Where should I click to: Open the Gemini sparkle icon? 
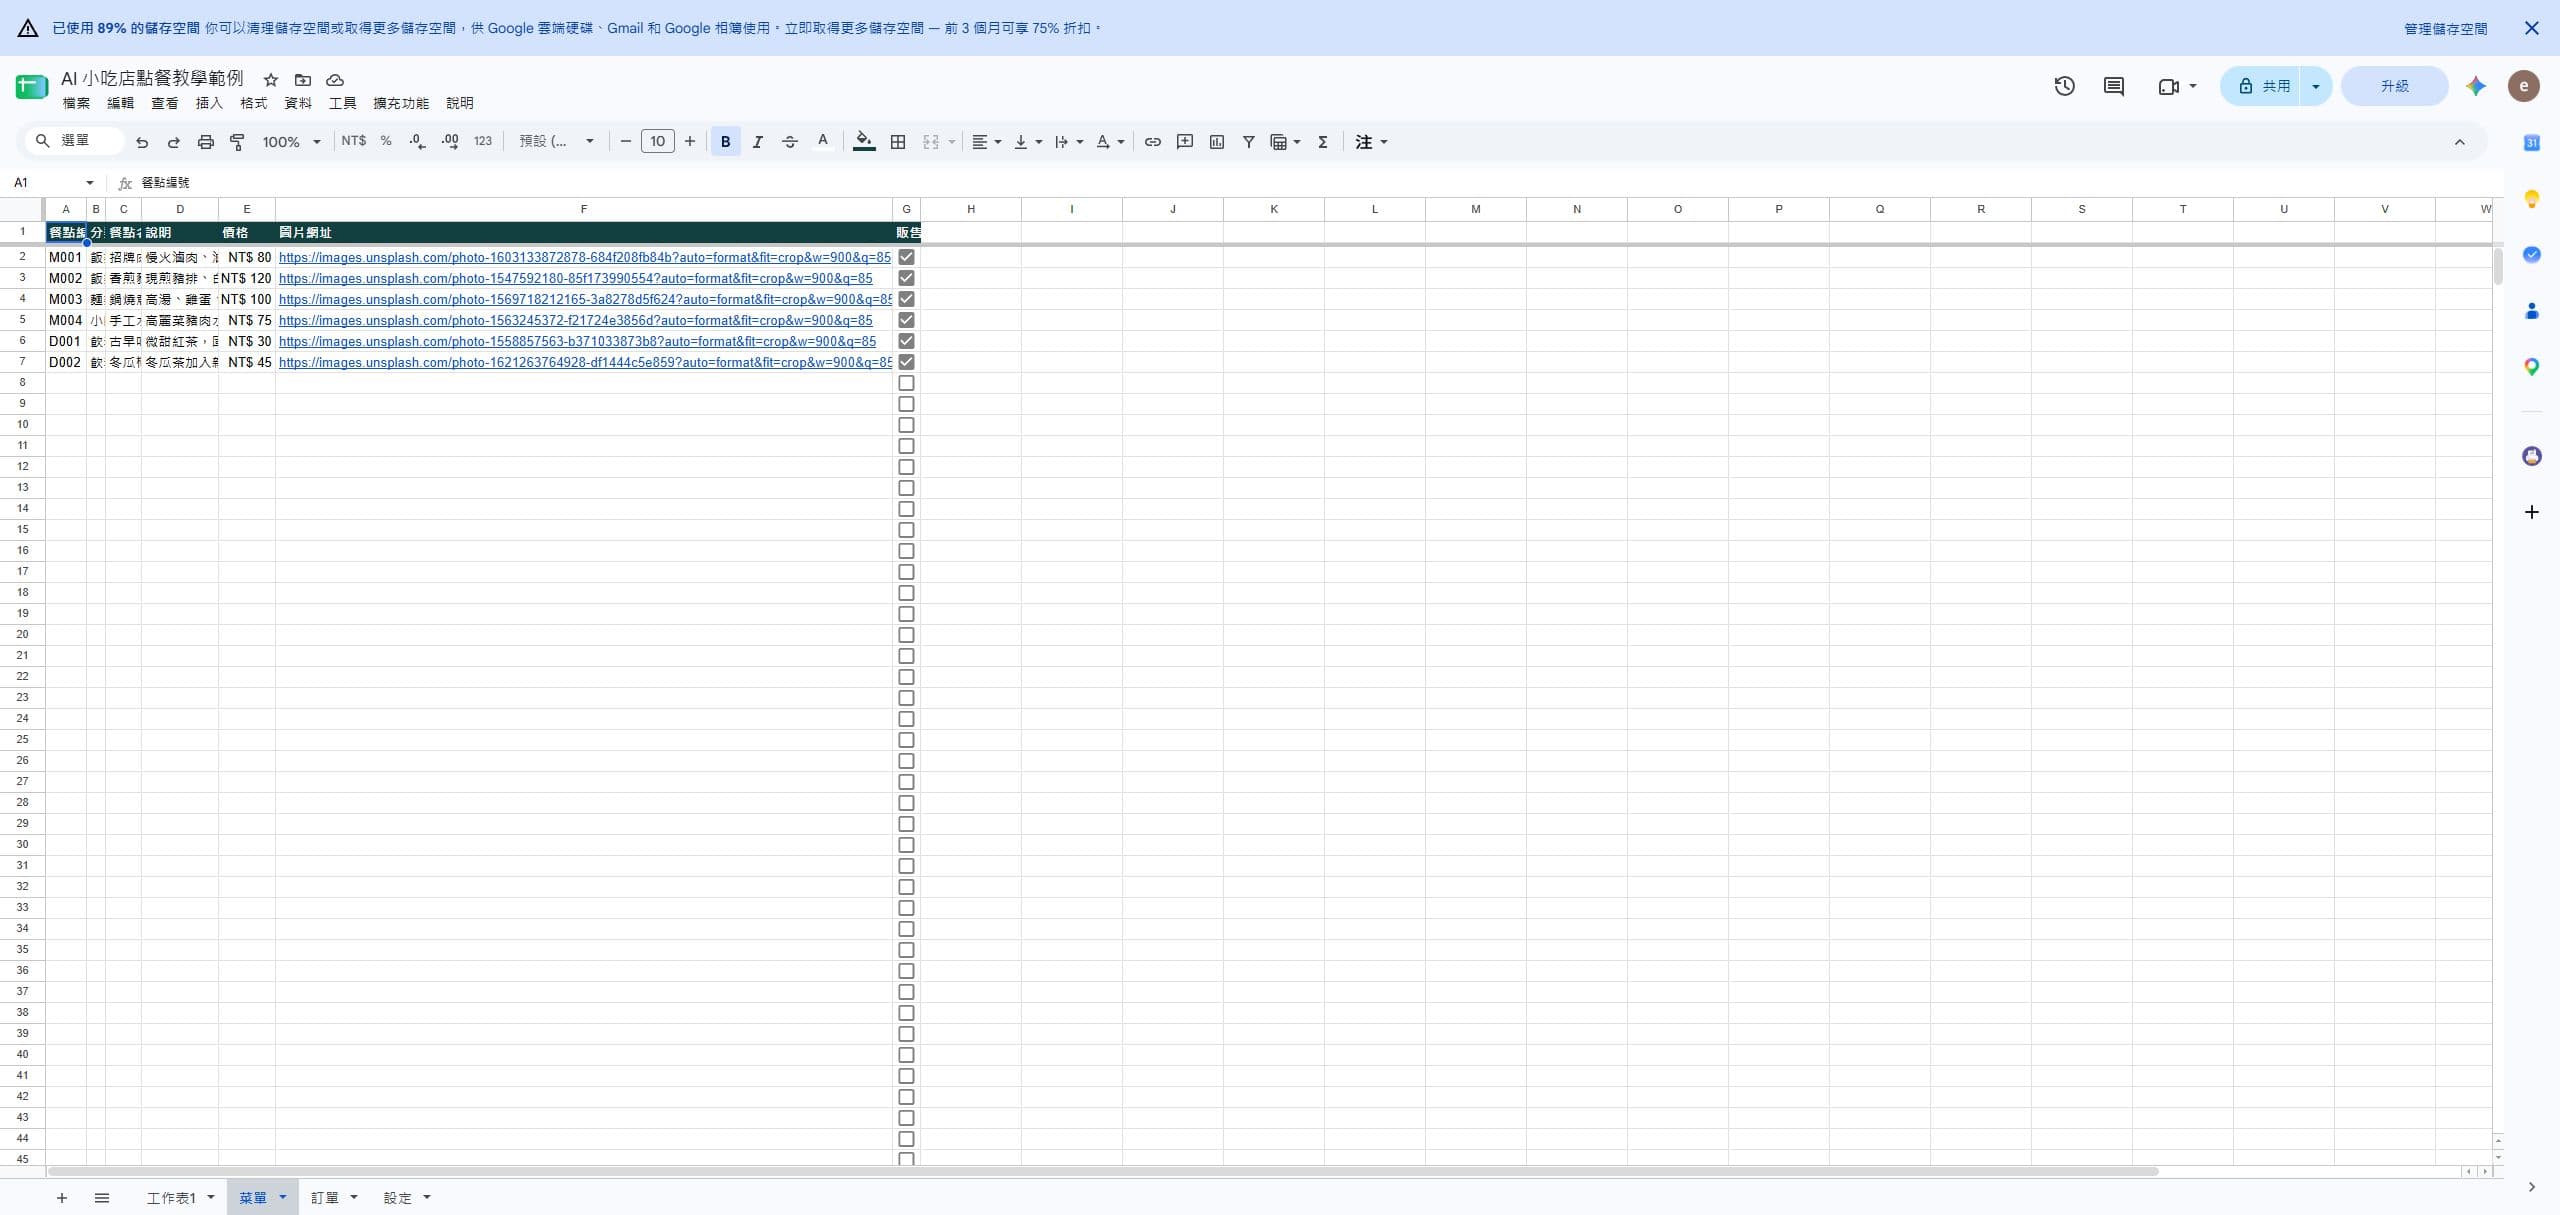(x=2476, y=86)
